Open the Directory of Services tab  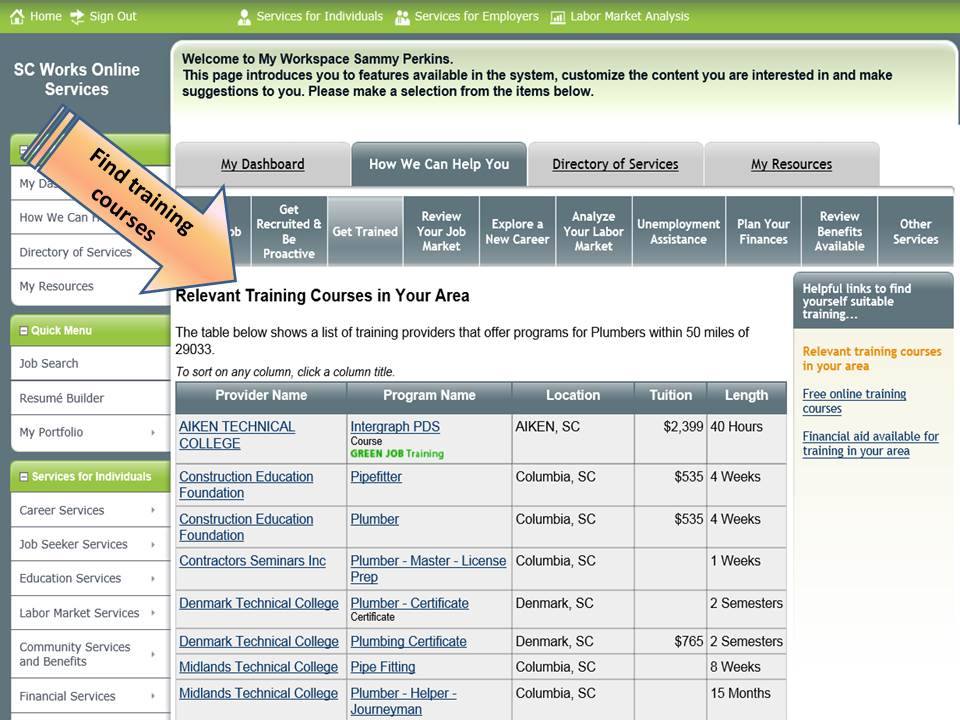(615, 164)
